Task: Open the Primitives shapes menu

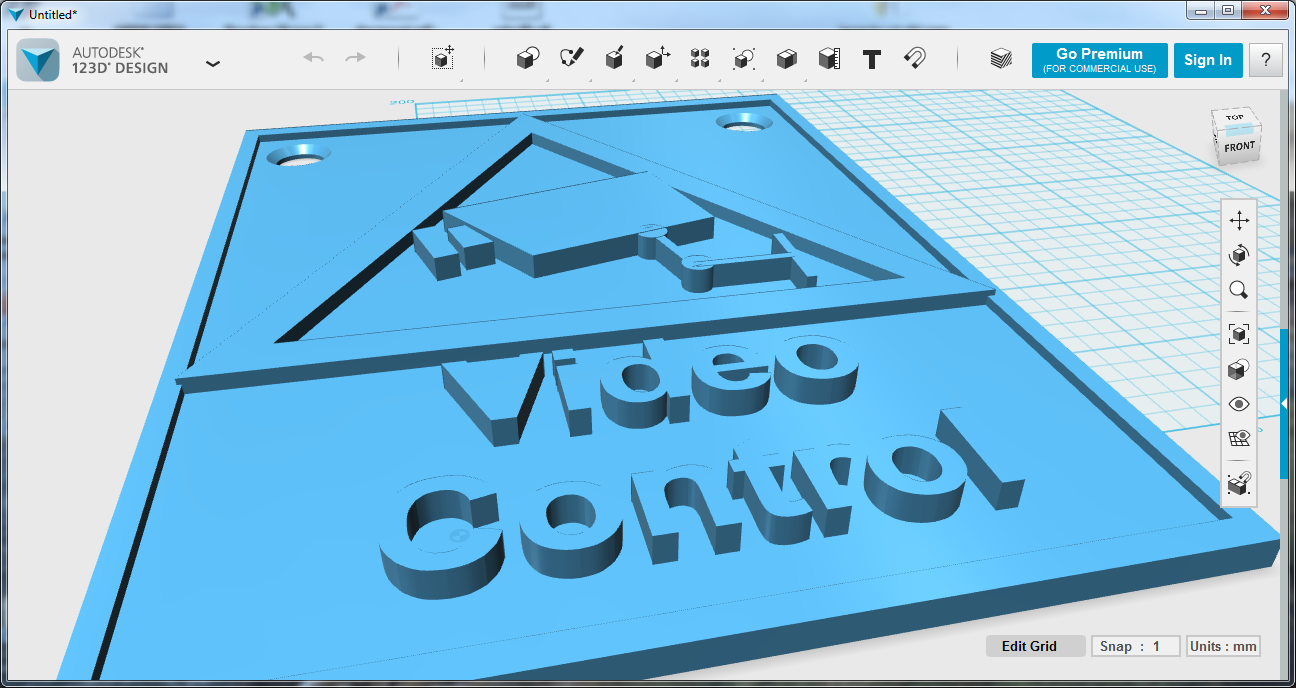Action: pyautogui.click(x=528, y=59)
